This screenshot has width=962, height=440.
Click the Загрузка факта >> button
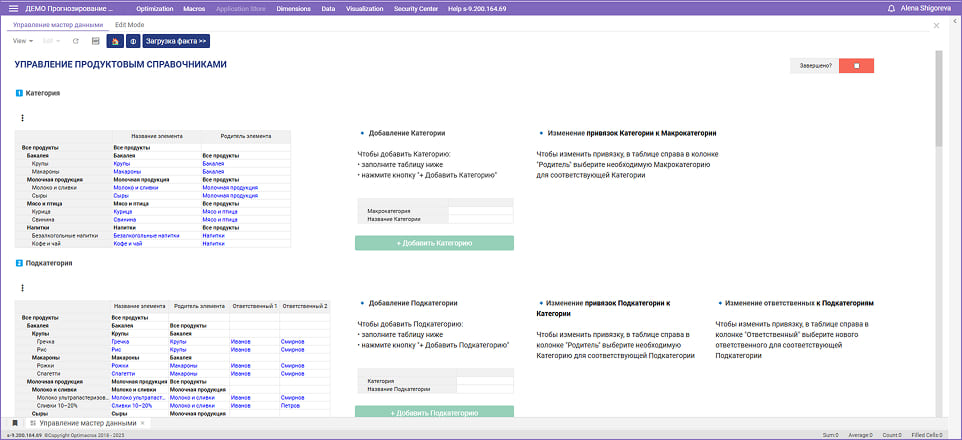pos(176,41)
